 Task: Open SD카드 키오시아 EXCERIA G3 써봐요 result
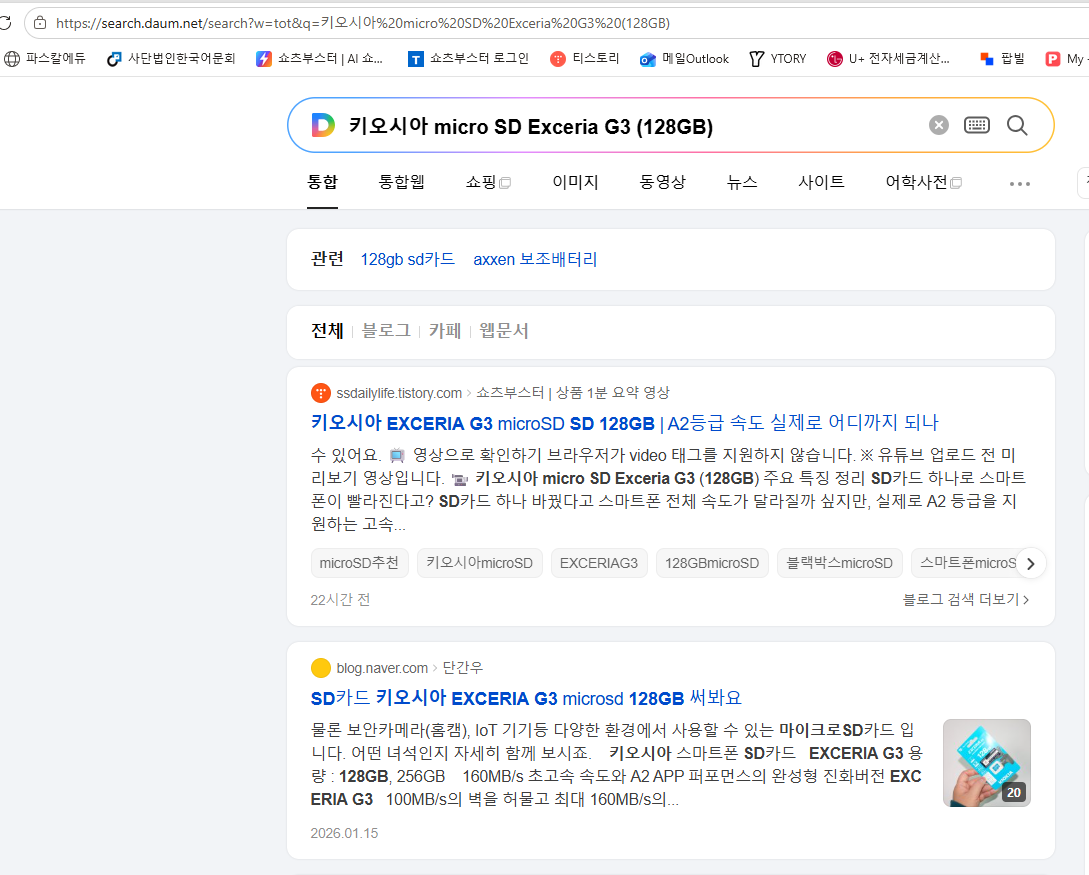pyautogui.click(x=526, y=698)
